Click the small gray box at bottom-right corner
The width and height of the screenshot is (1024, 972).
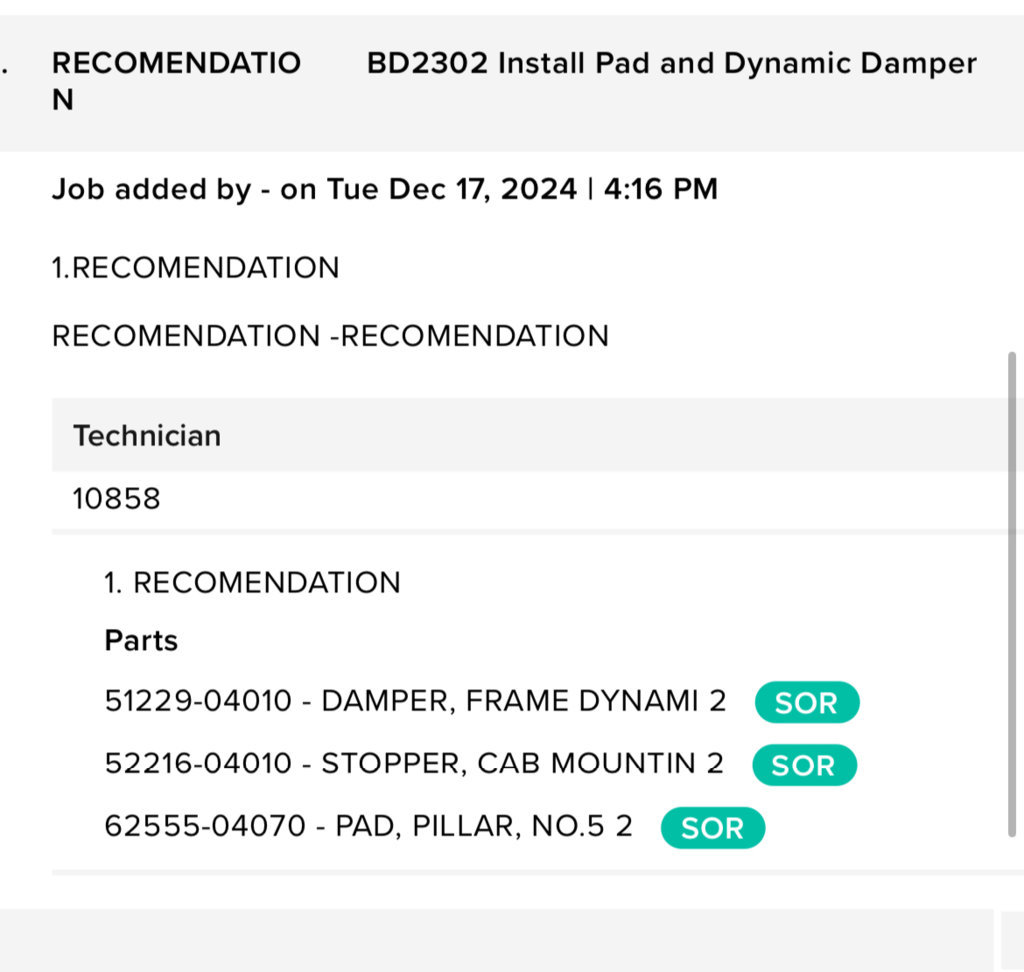(1012, 941)
